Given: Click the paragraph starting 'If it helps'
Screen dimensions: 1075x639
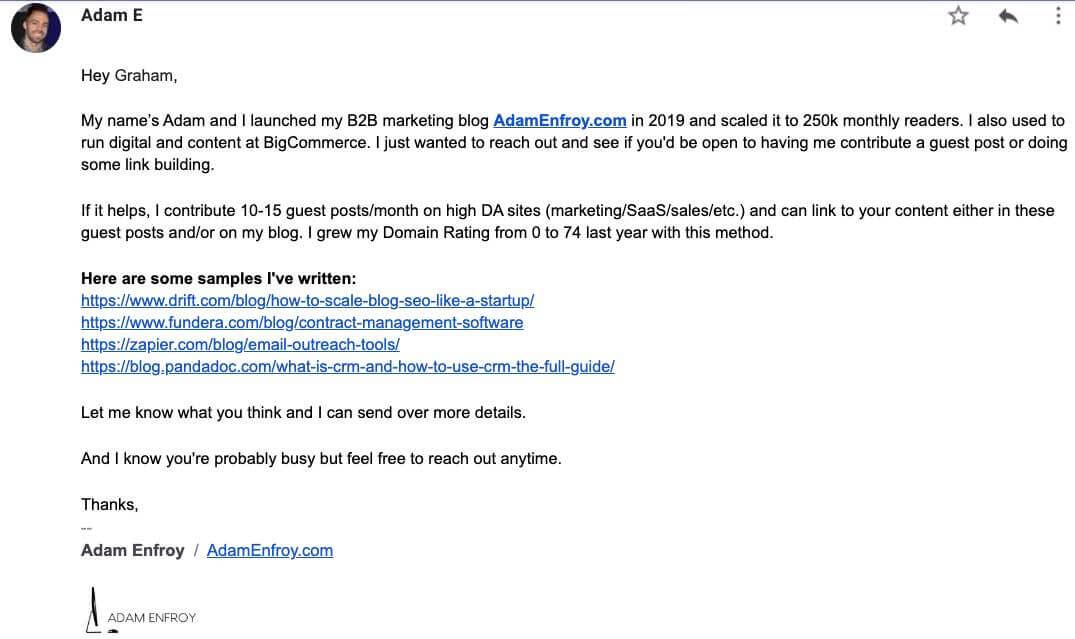Looking at the screenshot, I should point(567,221).
